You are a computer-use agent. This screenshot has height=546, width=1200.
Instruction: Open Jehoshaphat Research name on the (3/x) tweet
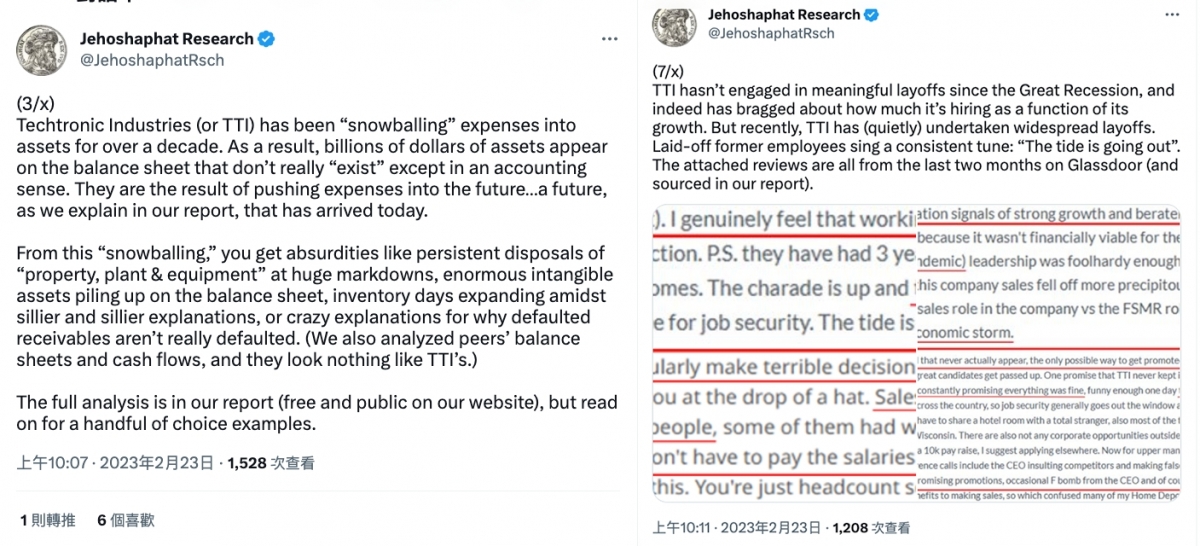point(166,39)
